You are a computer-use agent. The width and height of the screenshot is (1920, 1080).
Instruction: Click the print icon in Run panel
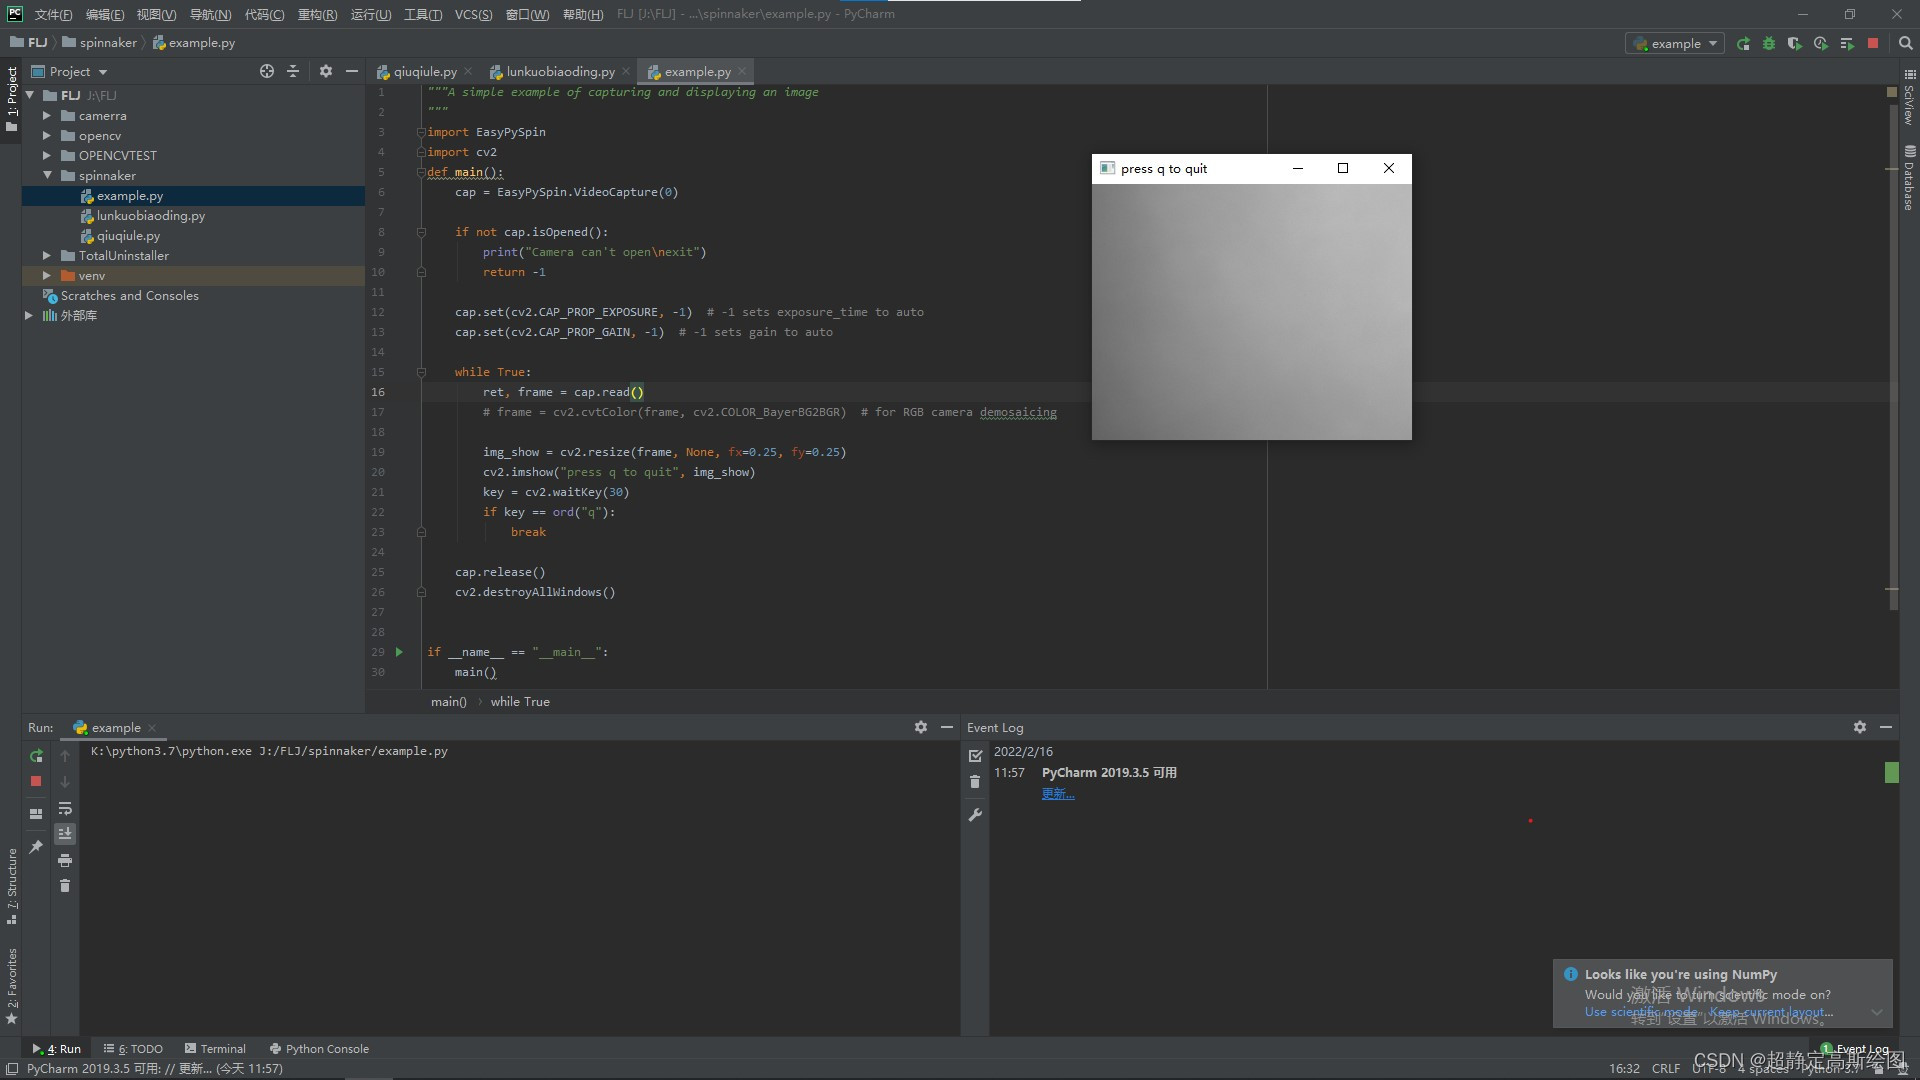(x=65, y=860)
